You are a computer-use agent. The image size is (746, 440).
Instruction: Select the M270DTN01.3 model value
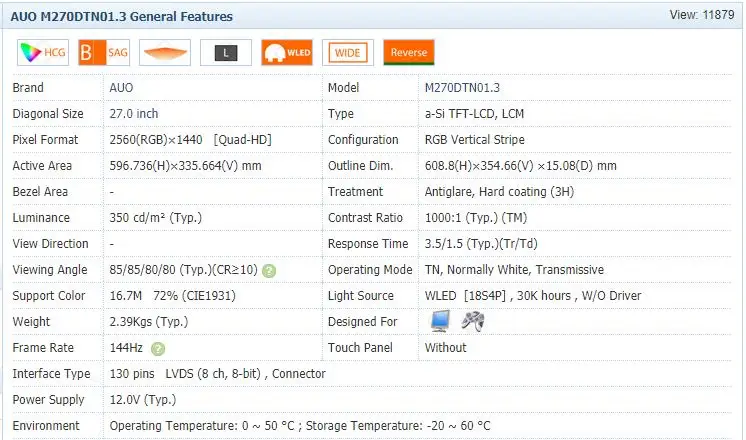(x=462, y=88)
